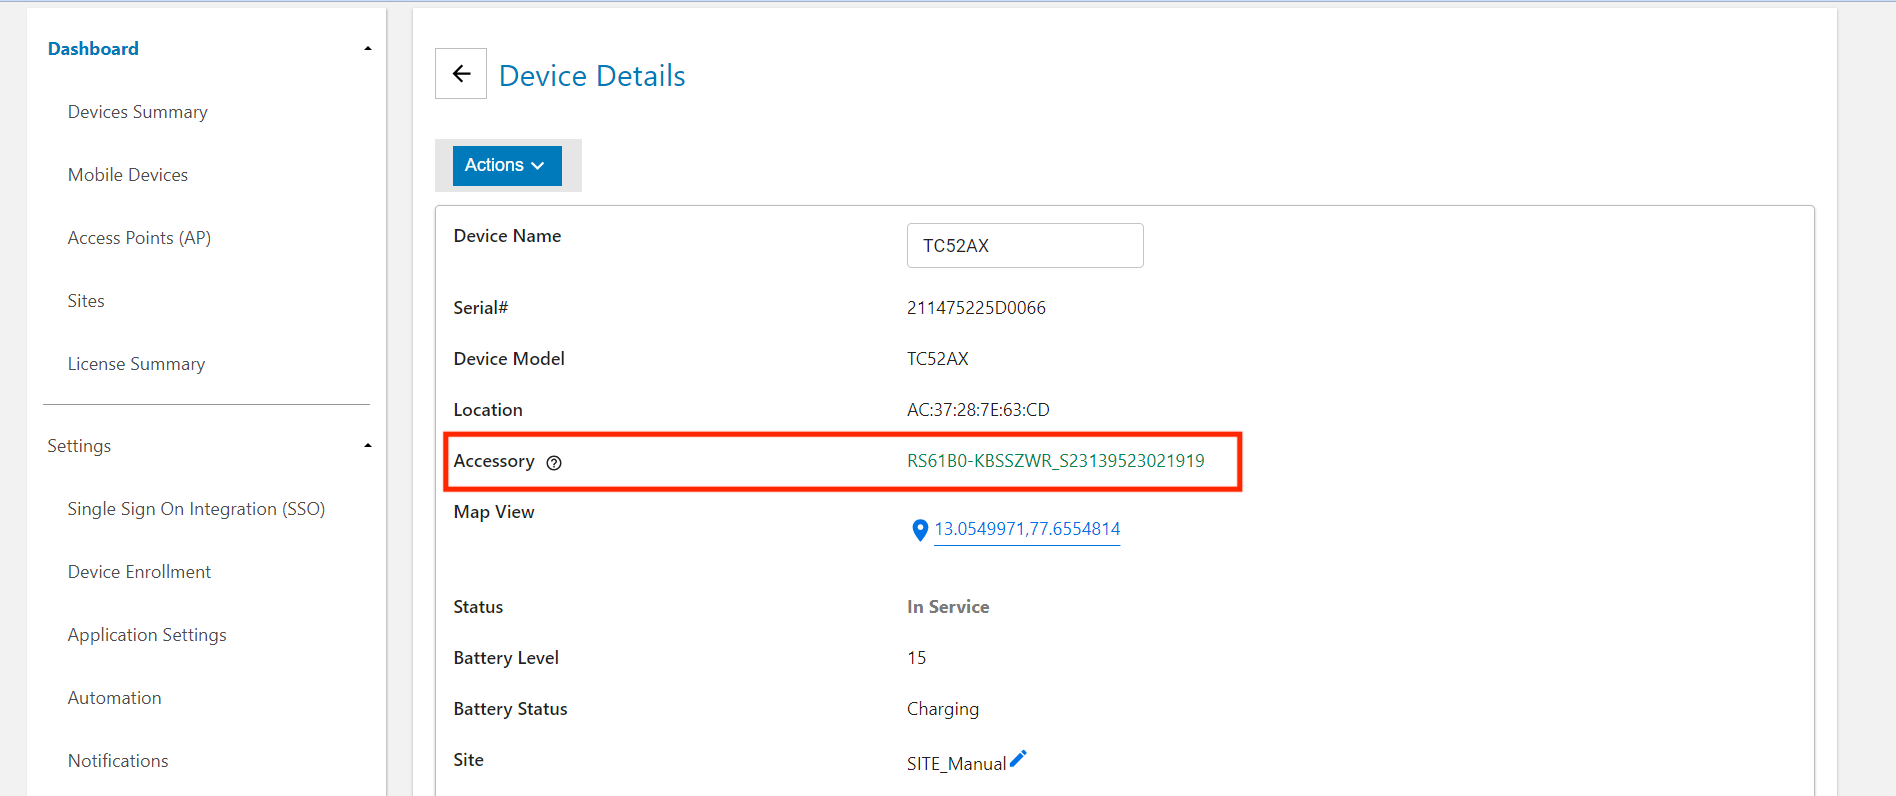Image resolution: width=1896 pixels, height=796 pixels.
Task: Open Application Settings
Action: (x=147, y=635)
